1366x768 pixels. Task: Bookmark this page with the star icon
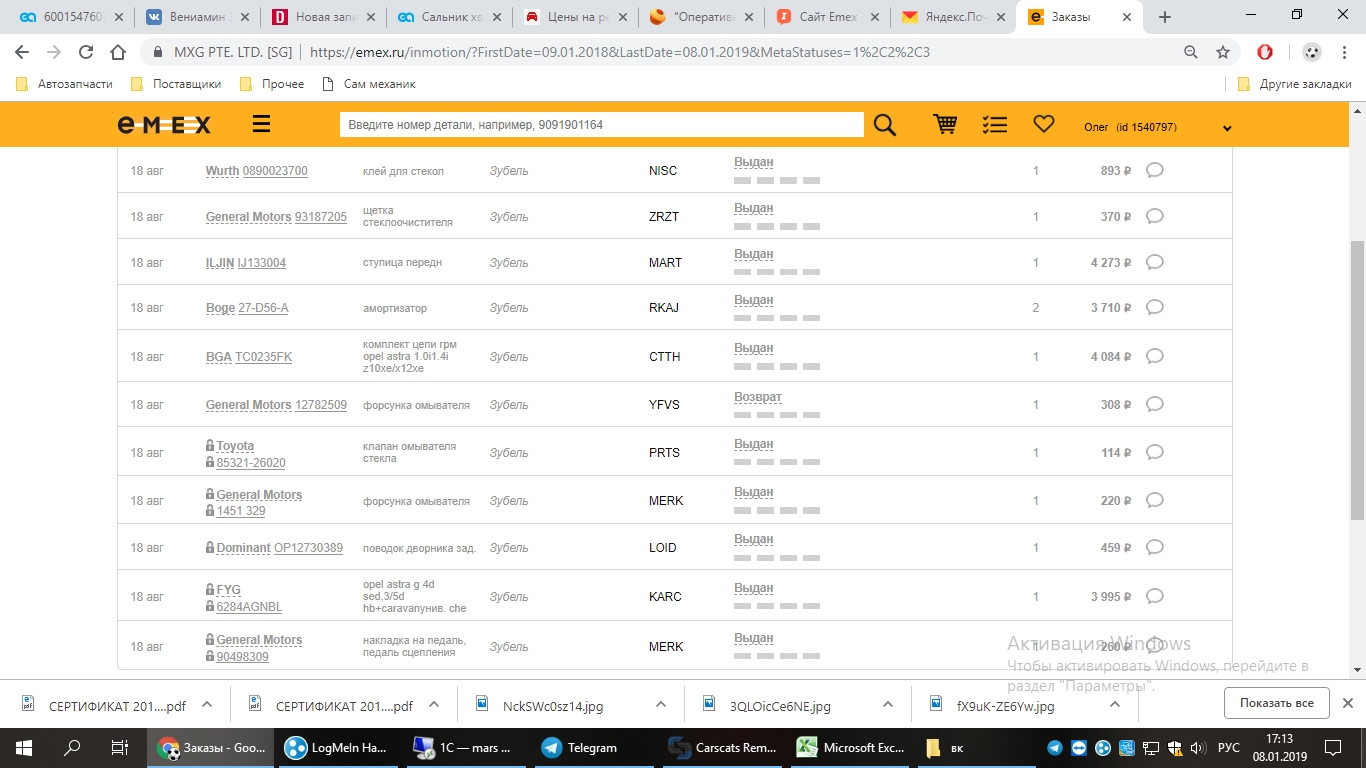tap(1222, 52)
